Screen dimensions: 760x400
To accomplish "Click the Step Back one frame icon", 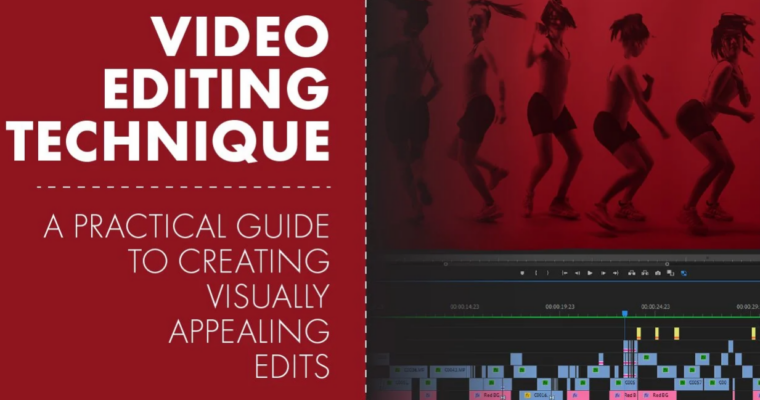I will [577, 273].
